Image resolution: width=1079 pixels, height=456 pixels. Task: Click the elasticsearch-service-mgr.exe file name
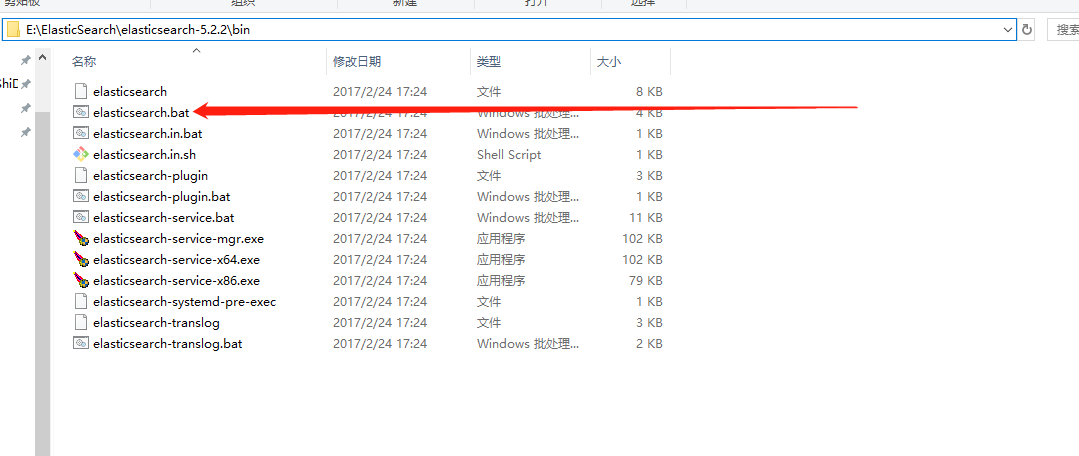(x=178, y=239)
